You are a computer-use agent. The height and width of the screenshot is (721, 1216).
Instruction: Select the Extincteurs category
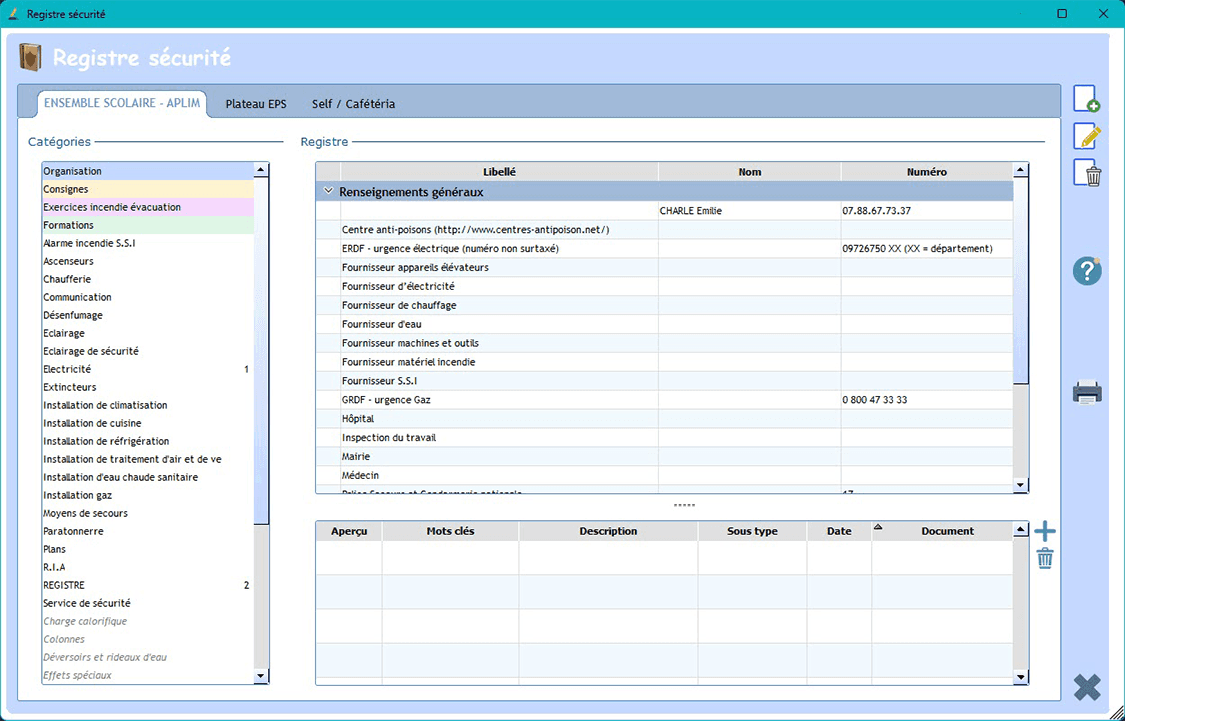pyautogui.click(x=70, y=387)
